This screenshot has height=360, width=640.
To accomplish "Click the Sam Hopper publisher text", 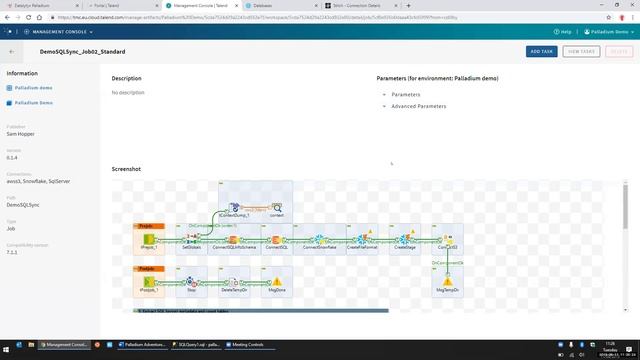I will click(20, 134).
